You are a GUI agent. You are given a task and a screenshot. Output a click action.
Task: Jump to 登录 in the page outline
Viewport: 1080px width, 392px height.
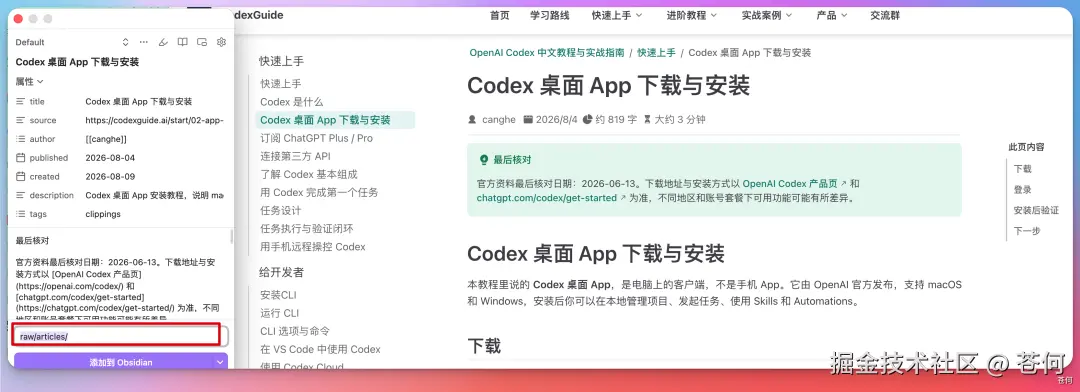coord(1023,189)
